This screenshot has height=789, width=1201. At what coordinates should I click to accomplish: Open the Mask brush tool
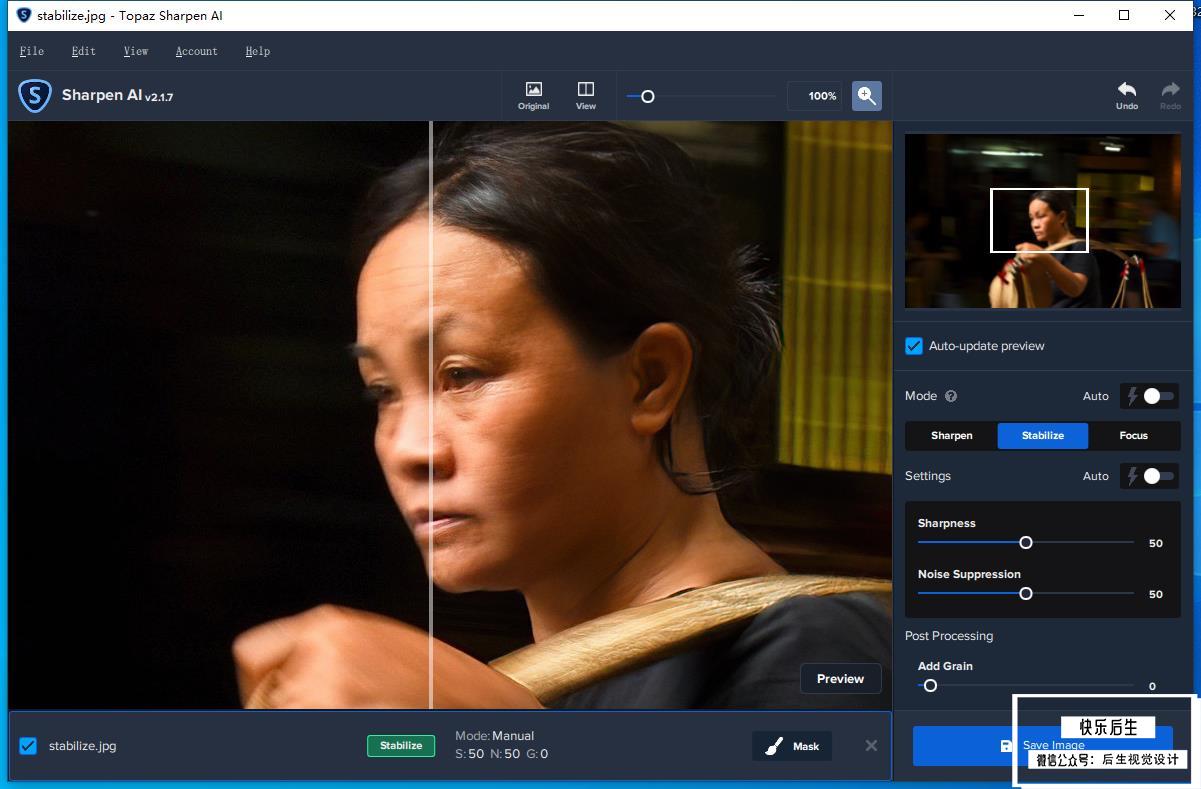(792, 746)
